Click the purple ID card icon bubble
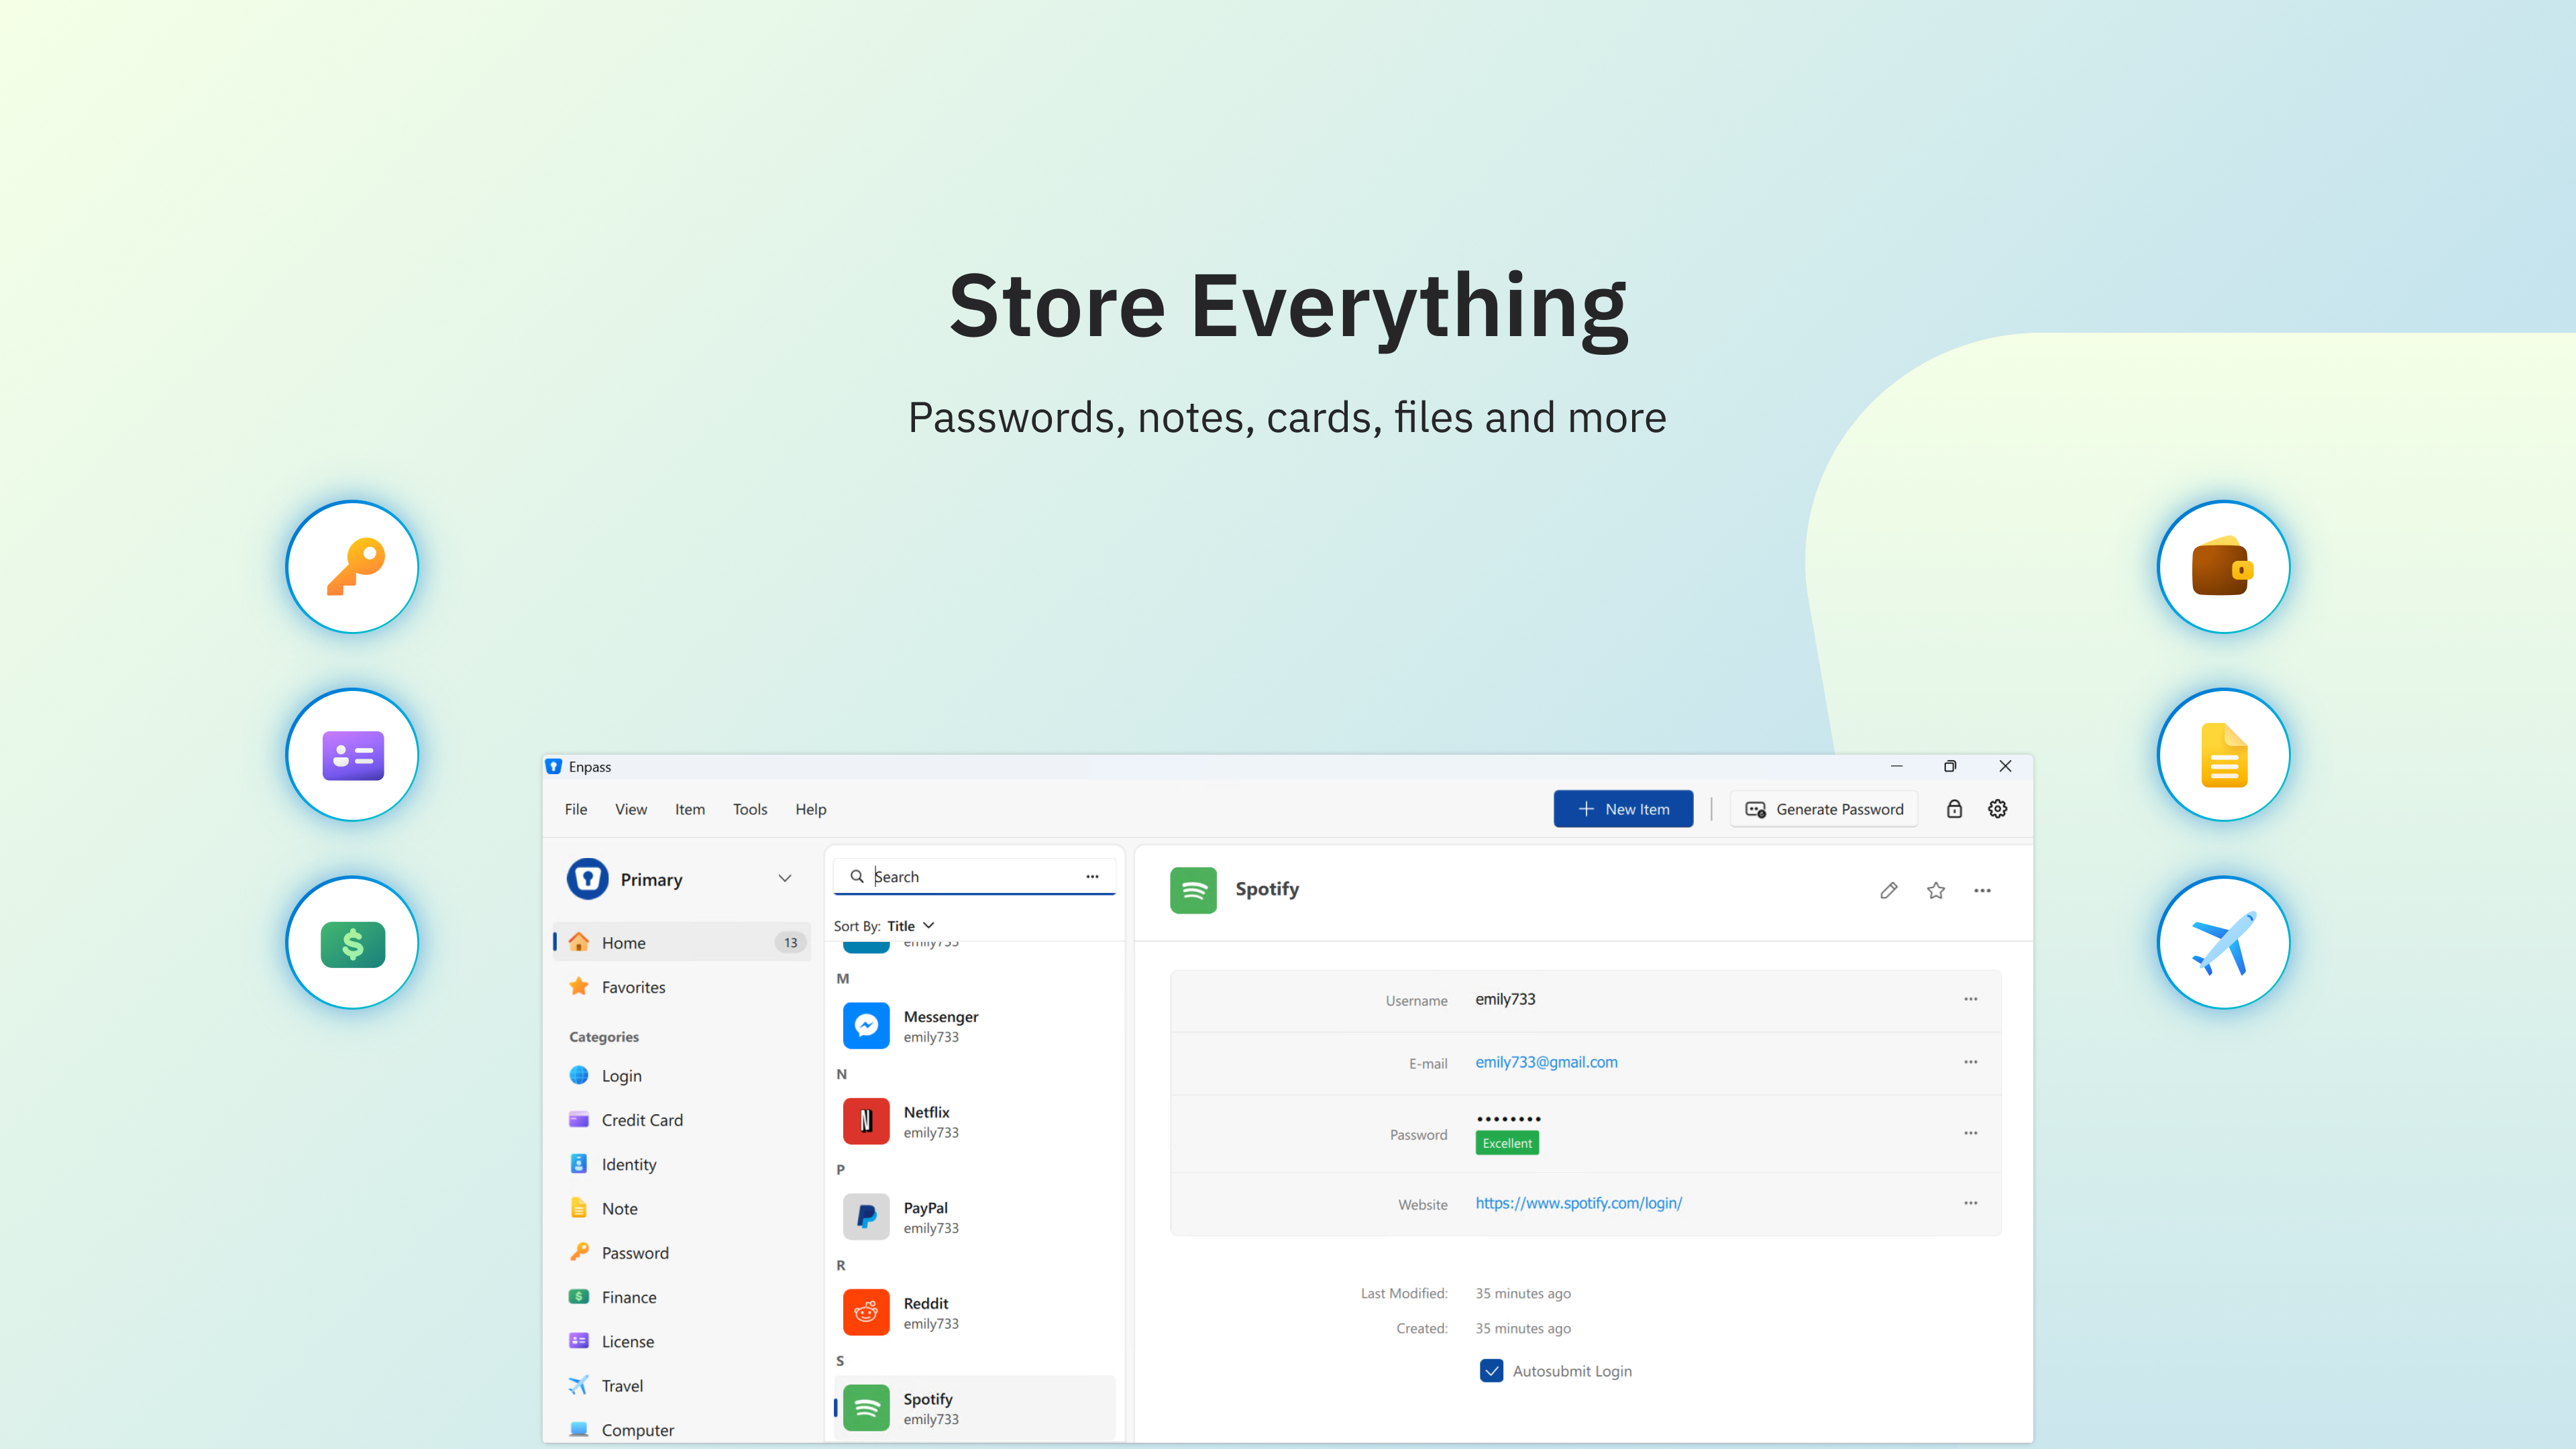 [x=353, y=755]
